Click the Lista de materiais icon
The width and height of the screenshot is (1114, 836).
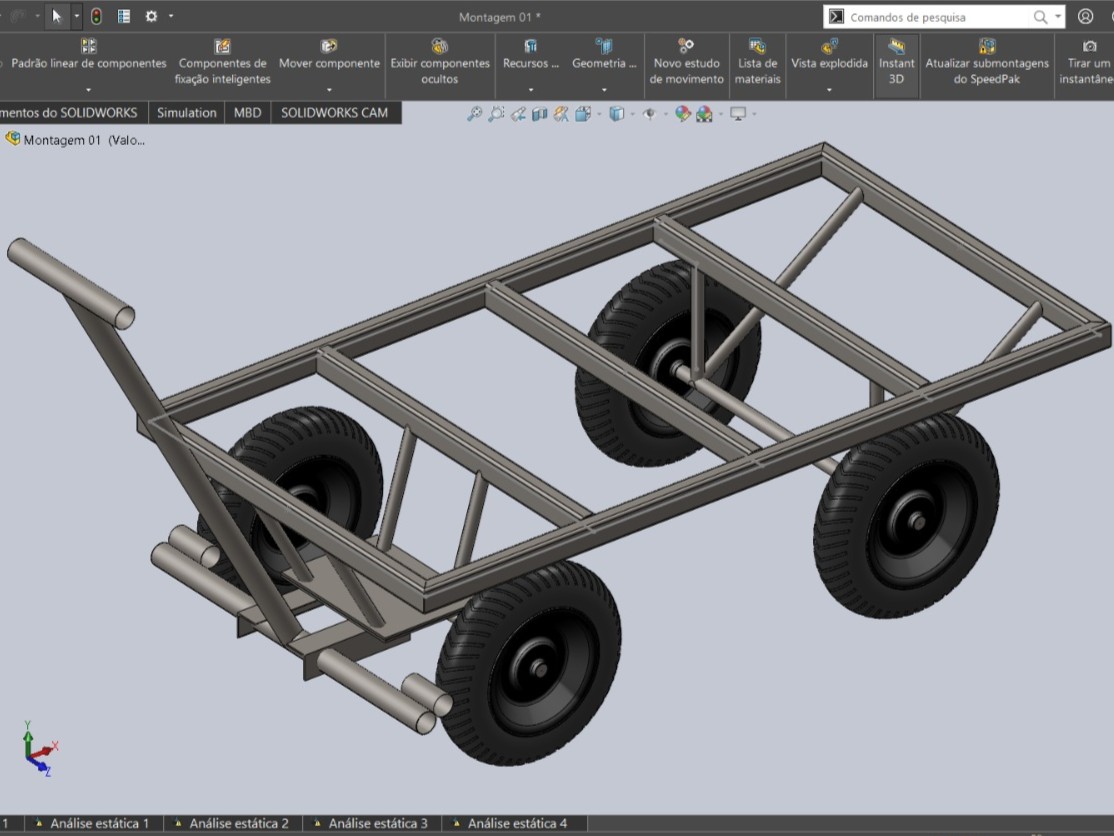point(757,61)
